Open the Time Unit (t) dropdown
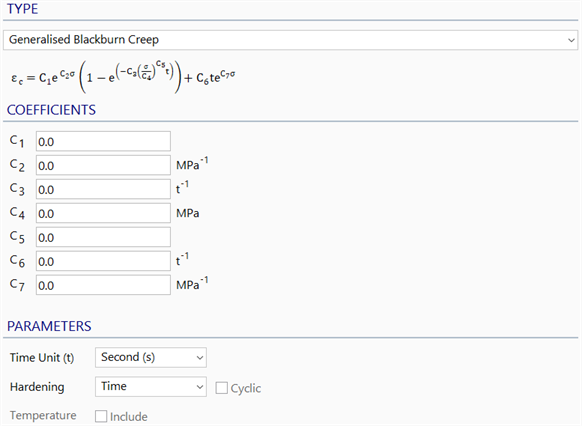Image resolution: width=582 pixels, height=426 pixels. coord(151,357)
